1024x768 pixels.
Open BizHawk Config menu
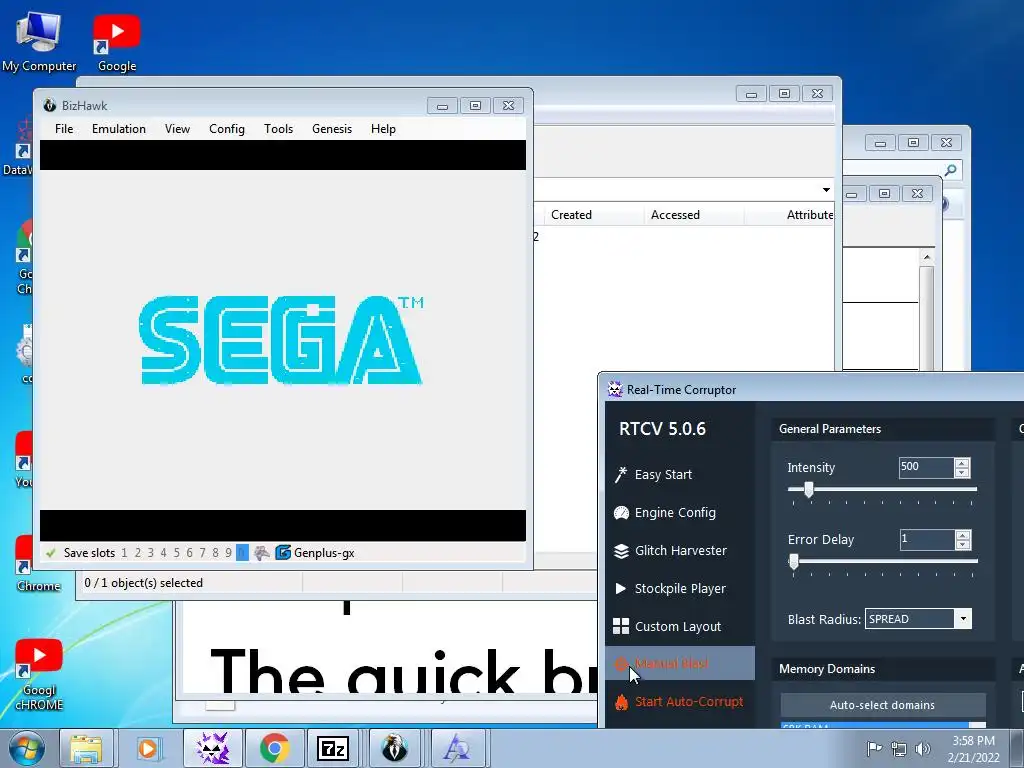click(x=227, y=129)
